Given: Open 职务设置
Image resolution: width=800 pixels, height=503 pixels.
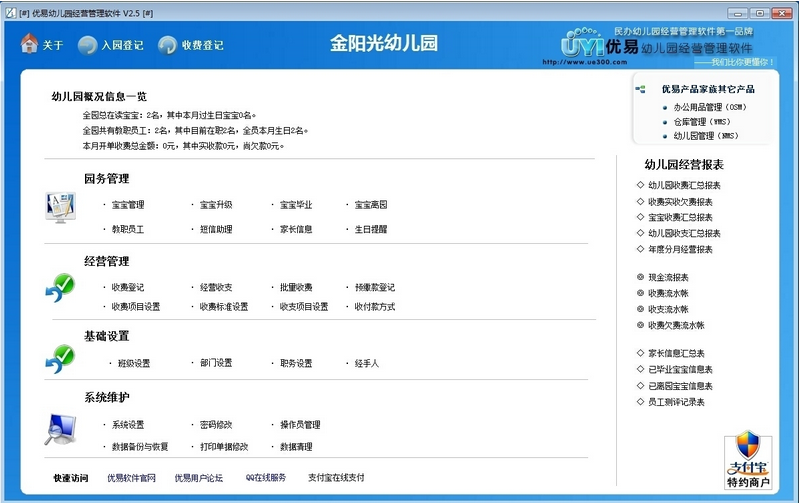Looking at the screenshot, I should tap(296, 364).
